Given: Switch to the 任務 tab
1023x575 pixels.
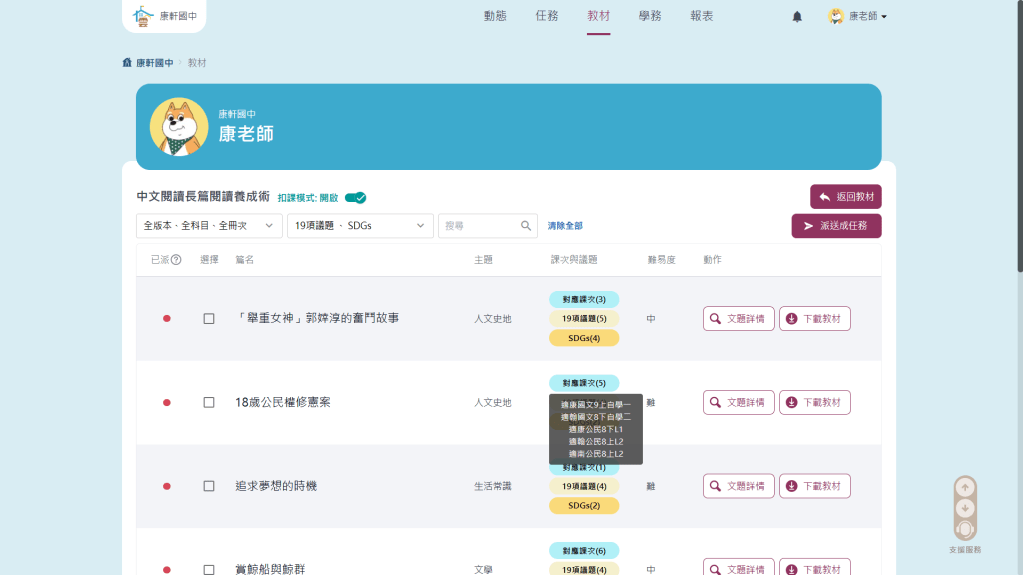Looking at the screenshot, I should (547, 16).
